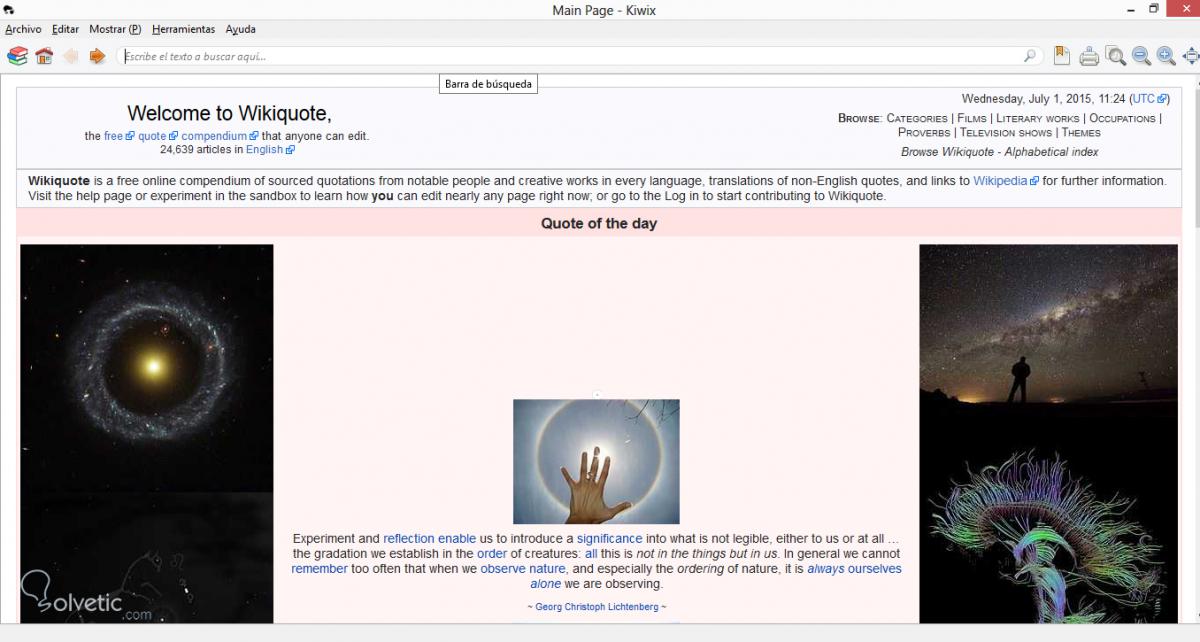The width and height of the screenshot is (1200, 642).
Task: Click the Kiwix app icon in title bar
Action: 9,10
